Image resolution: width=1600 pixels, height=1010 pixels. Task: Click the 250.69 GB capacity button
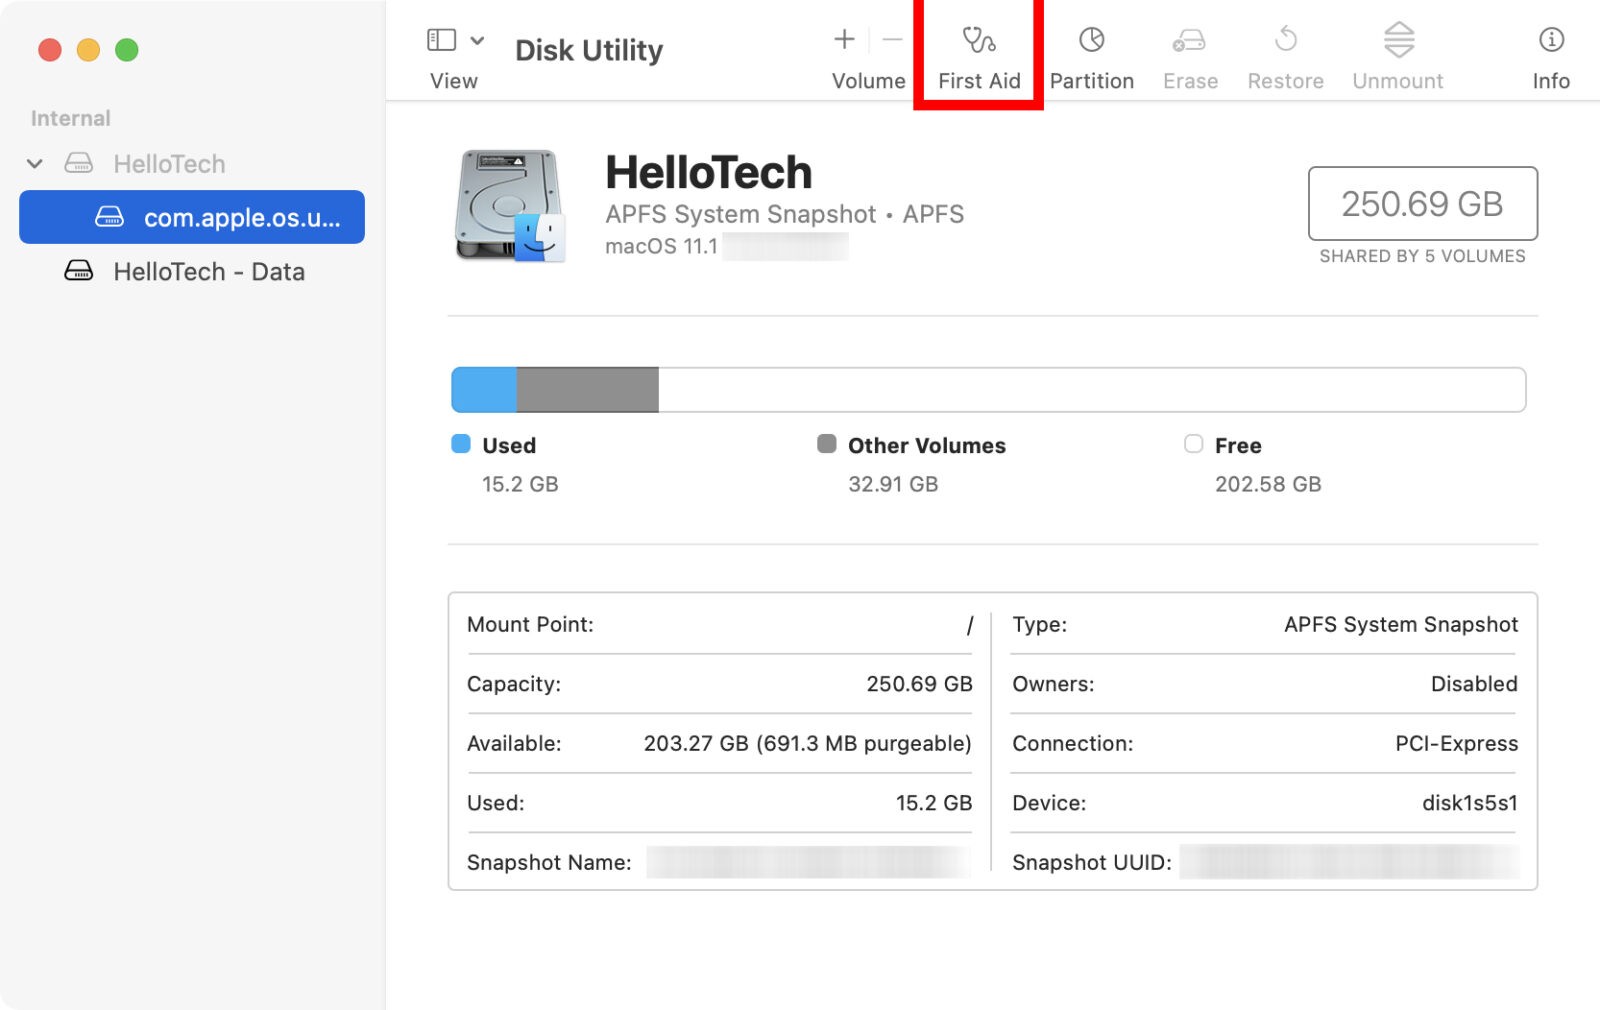[x=1422, y=205]
